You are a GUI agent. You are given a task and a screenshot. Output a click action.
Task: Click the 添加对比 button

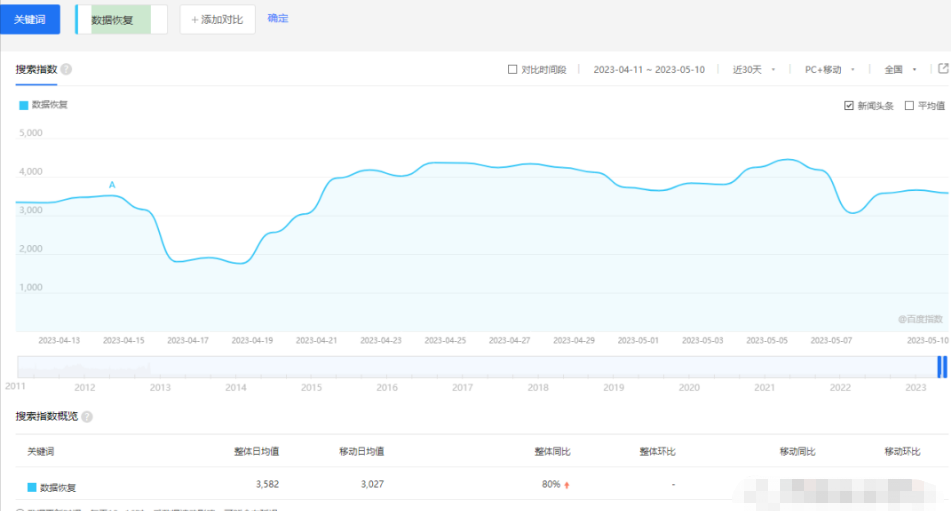(217, 19)
